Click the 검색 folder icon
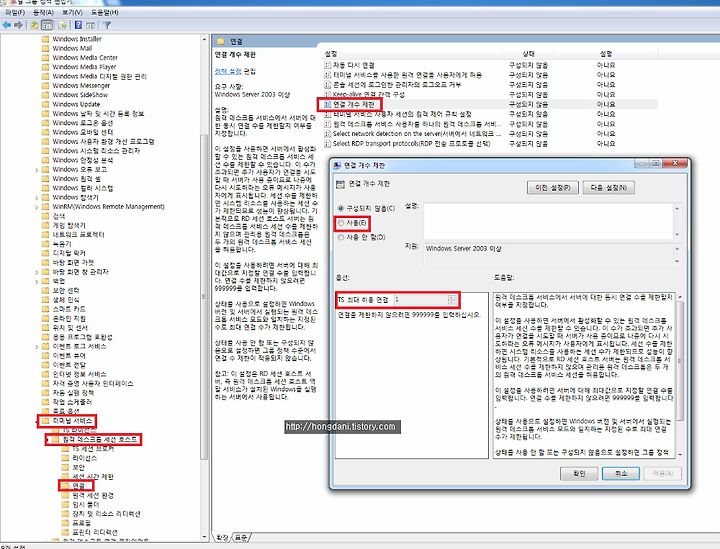 click(45, 216)
